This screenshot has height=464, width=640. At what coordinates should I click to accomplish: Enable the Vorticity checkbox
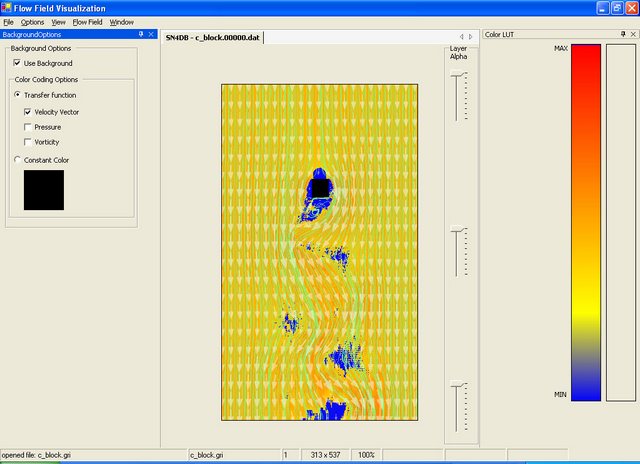click(x=28, y=142)
